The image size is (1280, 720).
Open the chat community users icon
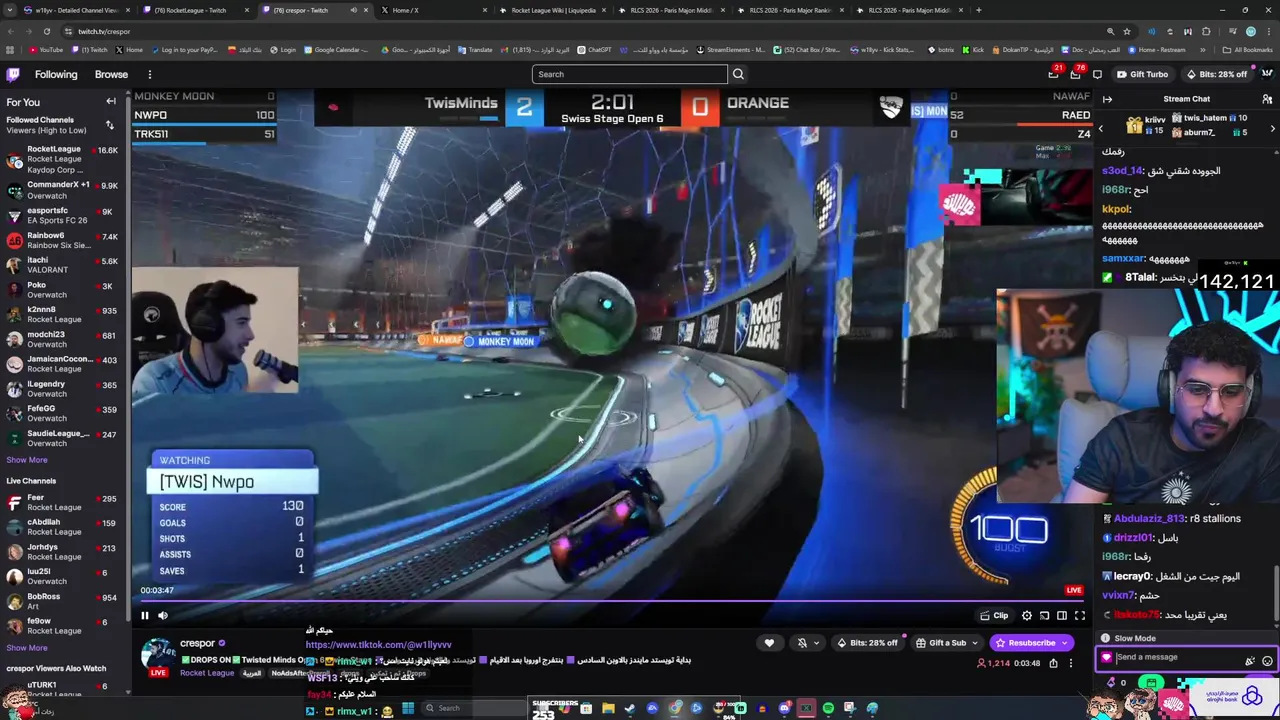1267,99
